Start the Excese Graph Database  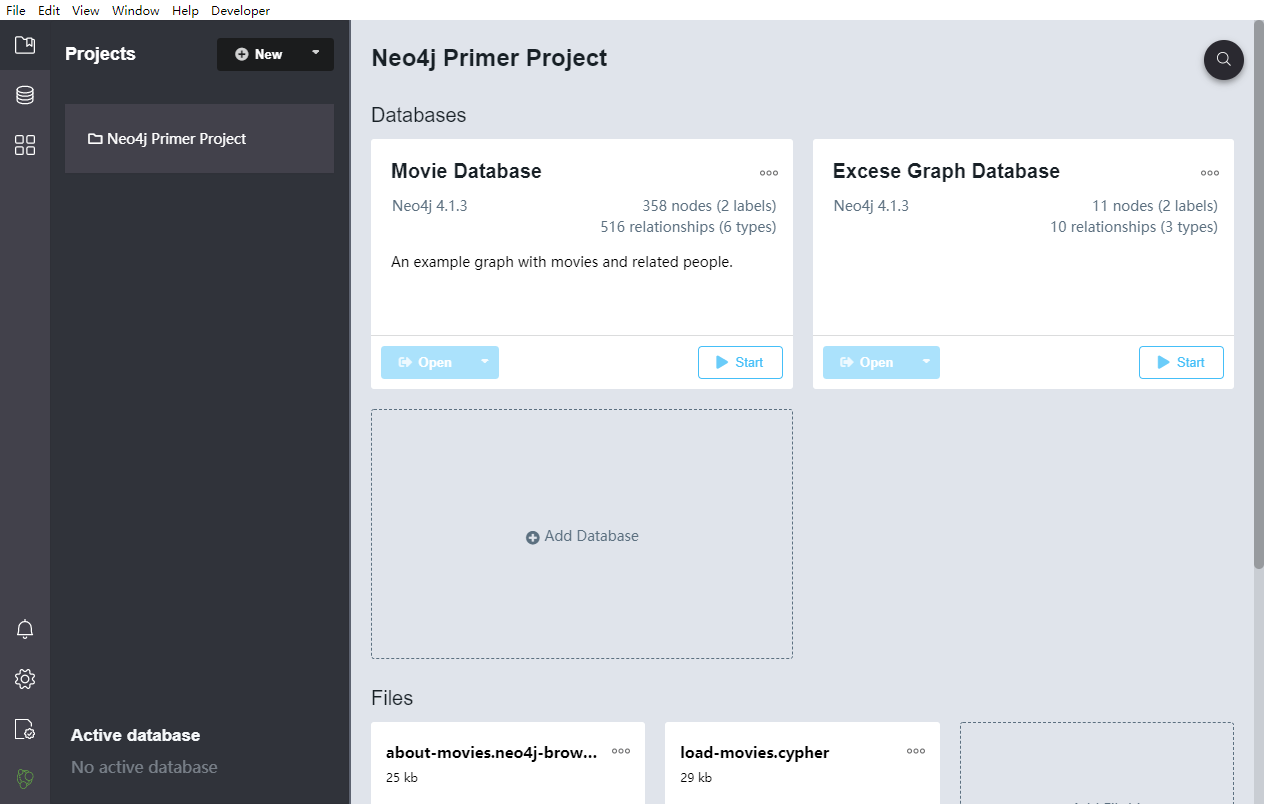(x=1181, y=362)
